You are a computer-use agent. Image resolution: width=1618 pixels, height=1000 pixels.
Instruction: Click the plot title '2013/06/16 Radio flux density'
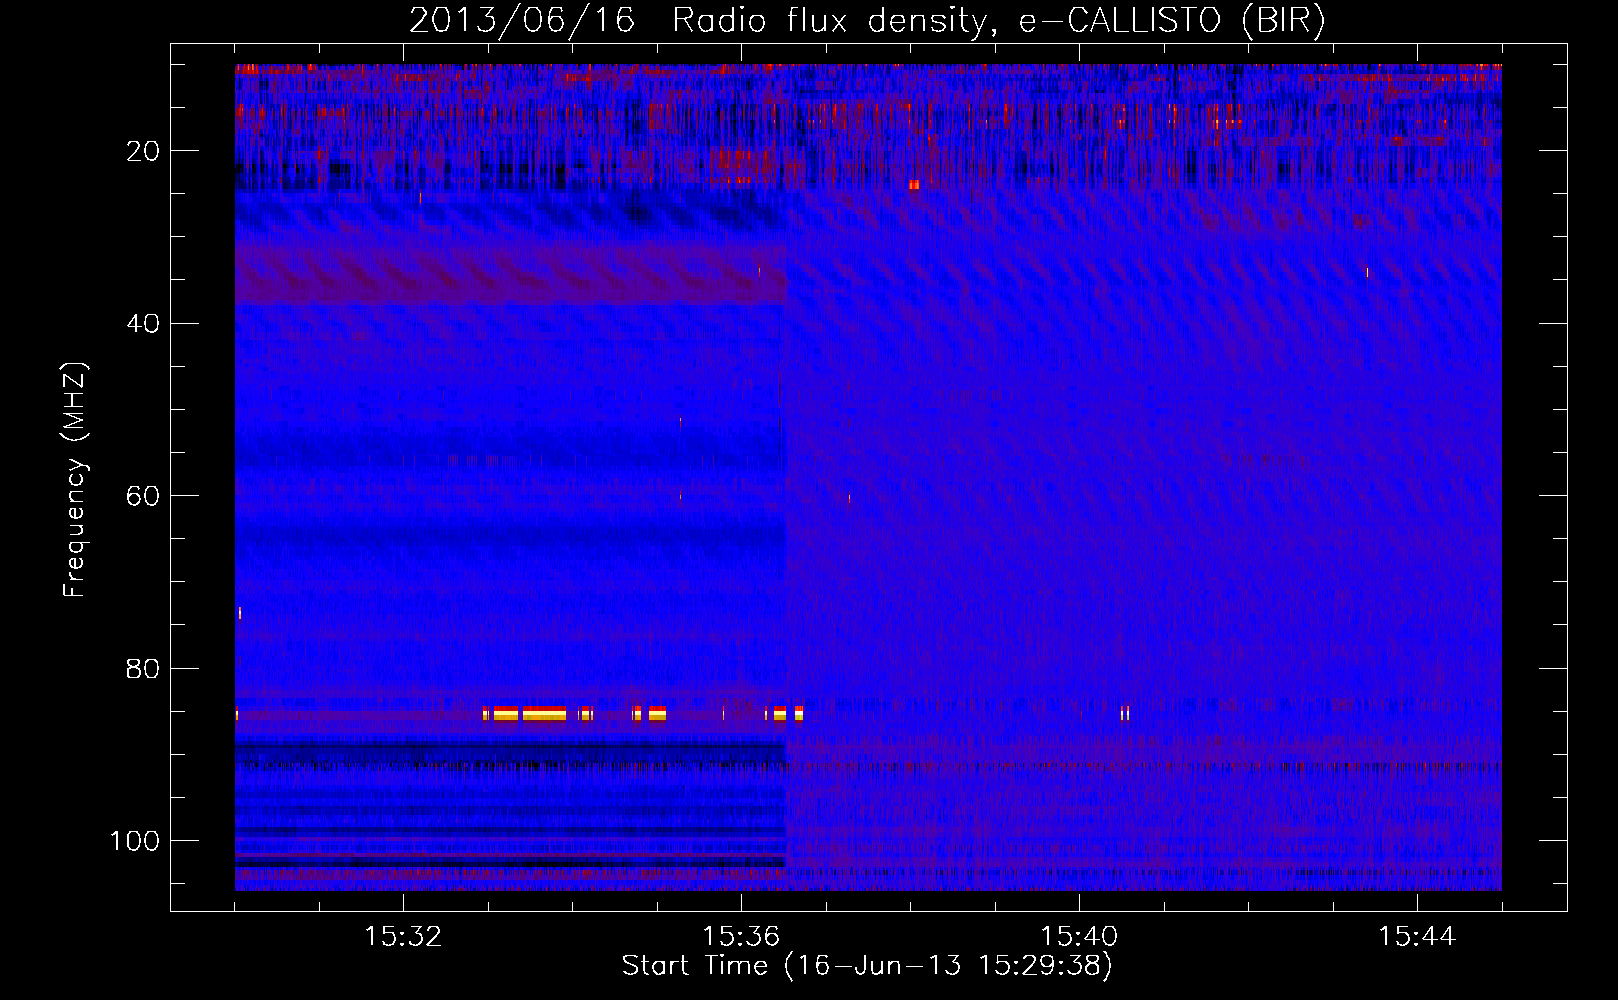click(x=867, y=20)
